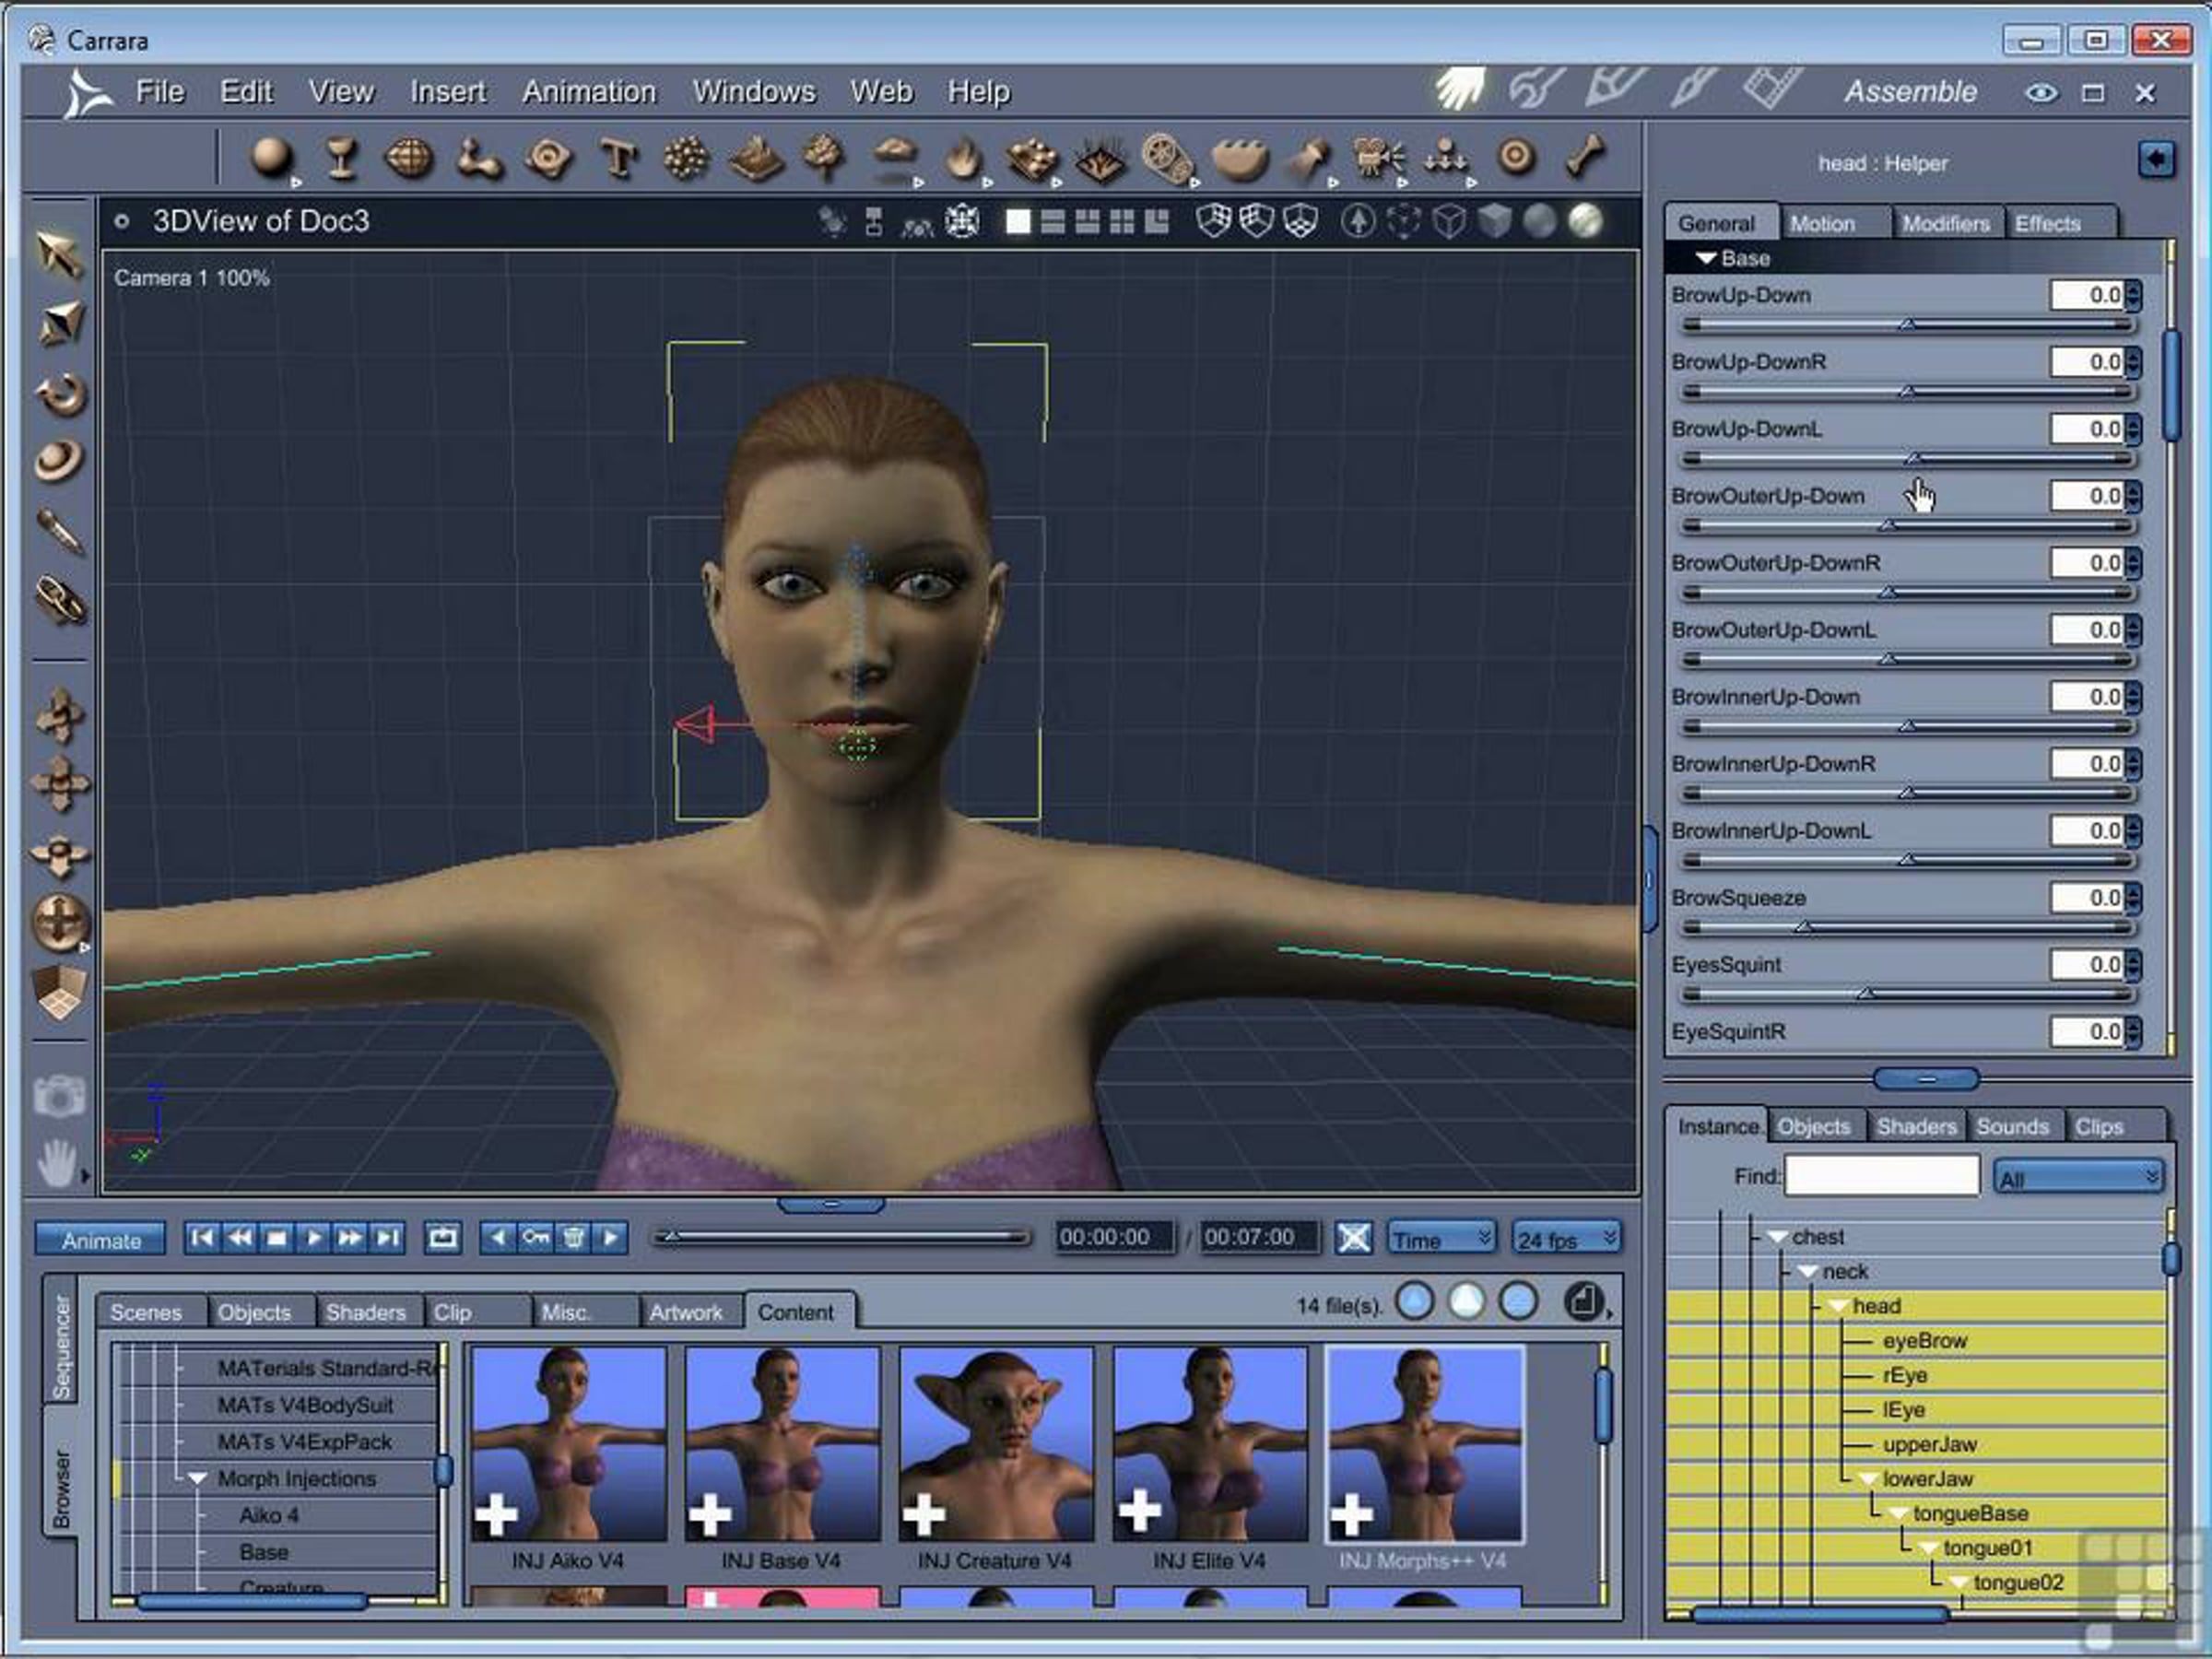Open the Texture room brush icon
The width and height of the screenshot is (2212, 1659).
[x=1692, y=89]
